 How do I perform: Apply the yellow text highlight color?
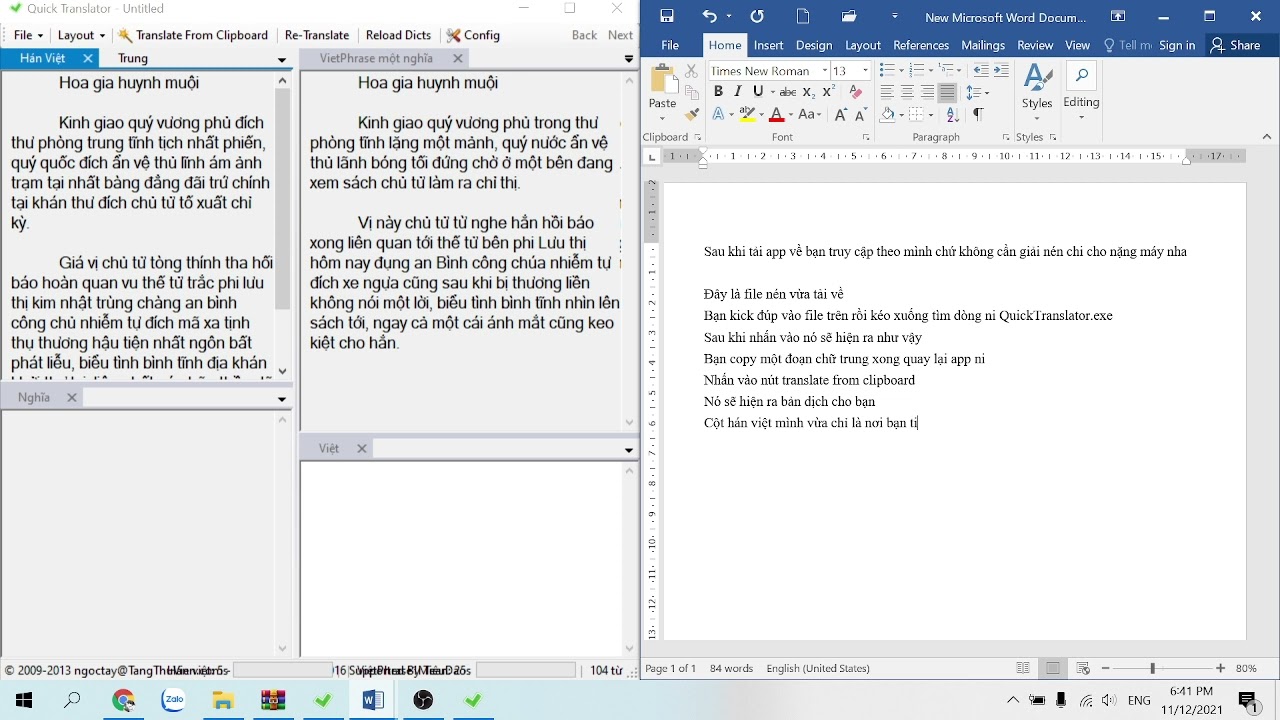(x=746, y=114)
